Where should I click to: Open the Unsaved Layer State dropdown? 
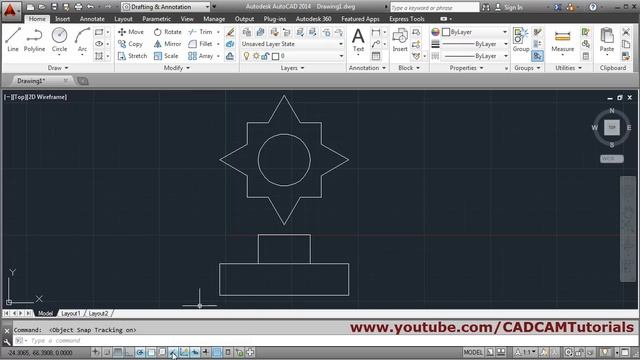pos(293,44)
